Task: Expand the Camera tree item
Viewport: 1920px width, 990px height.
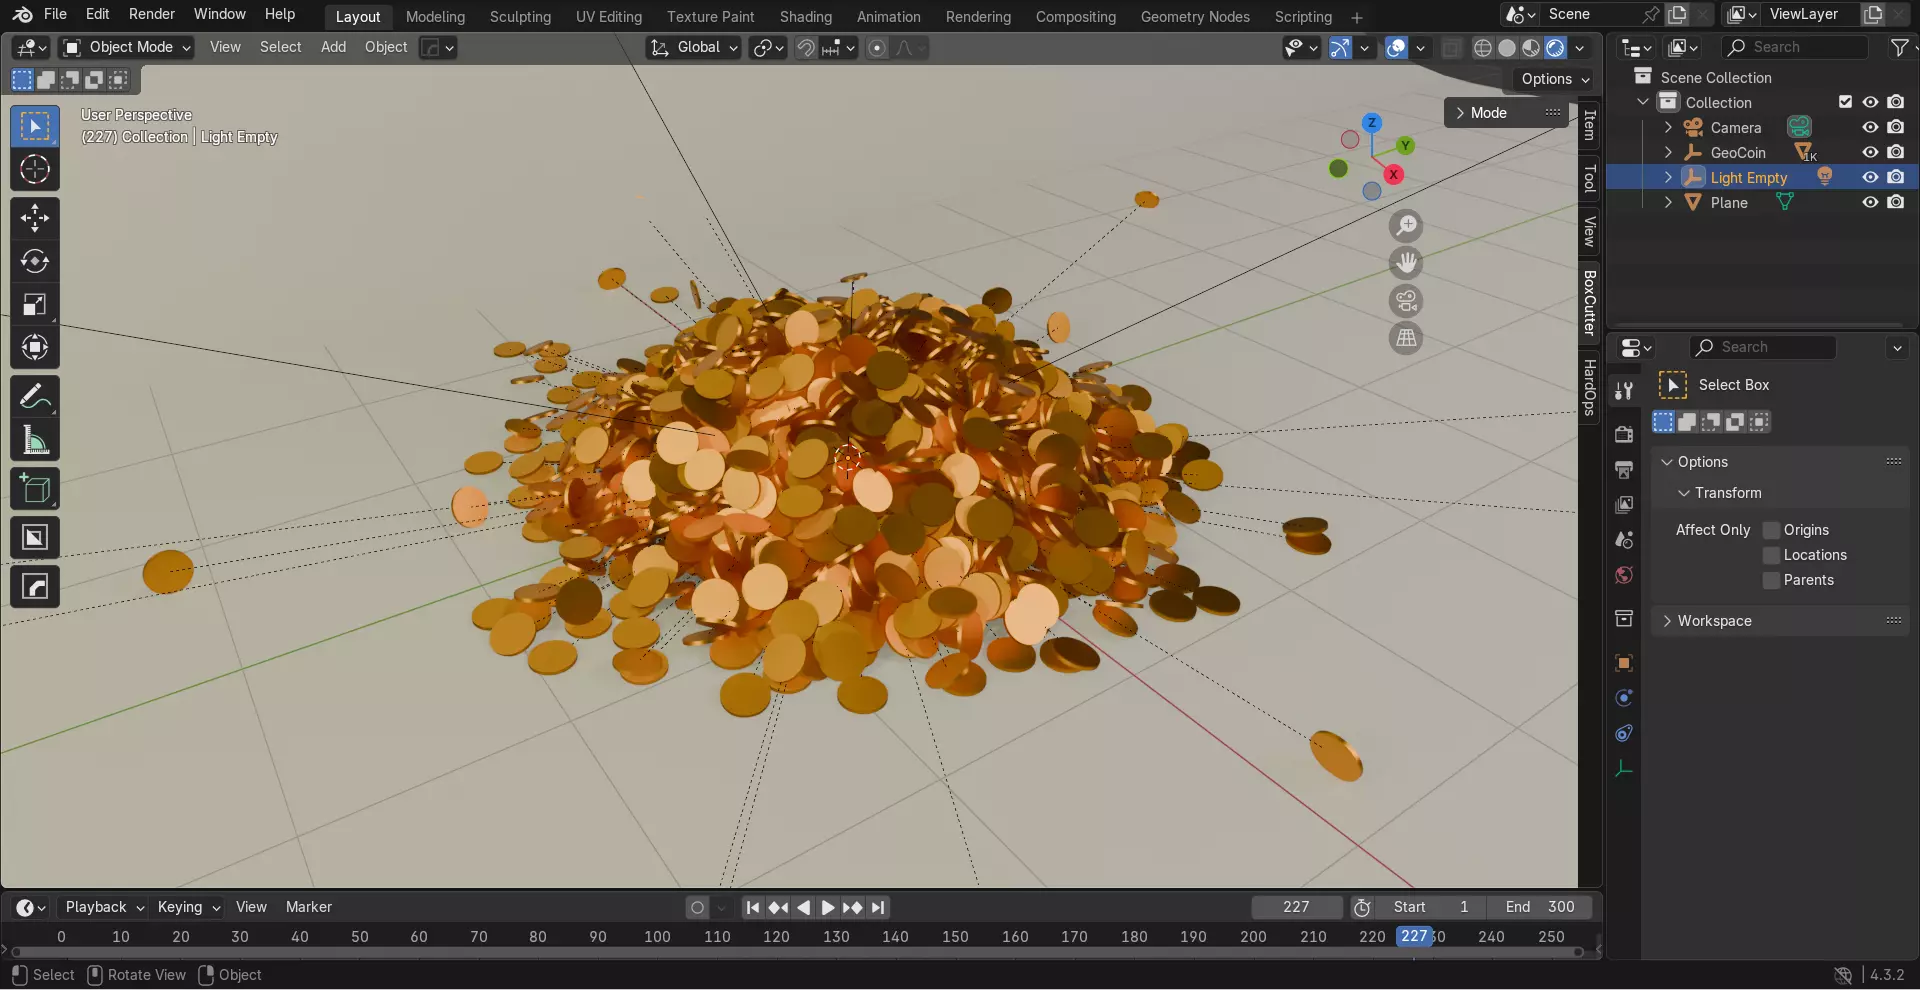Action: click(x=1668, y=127)
